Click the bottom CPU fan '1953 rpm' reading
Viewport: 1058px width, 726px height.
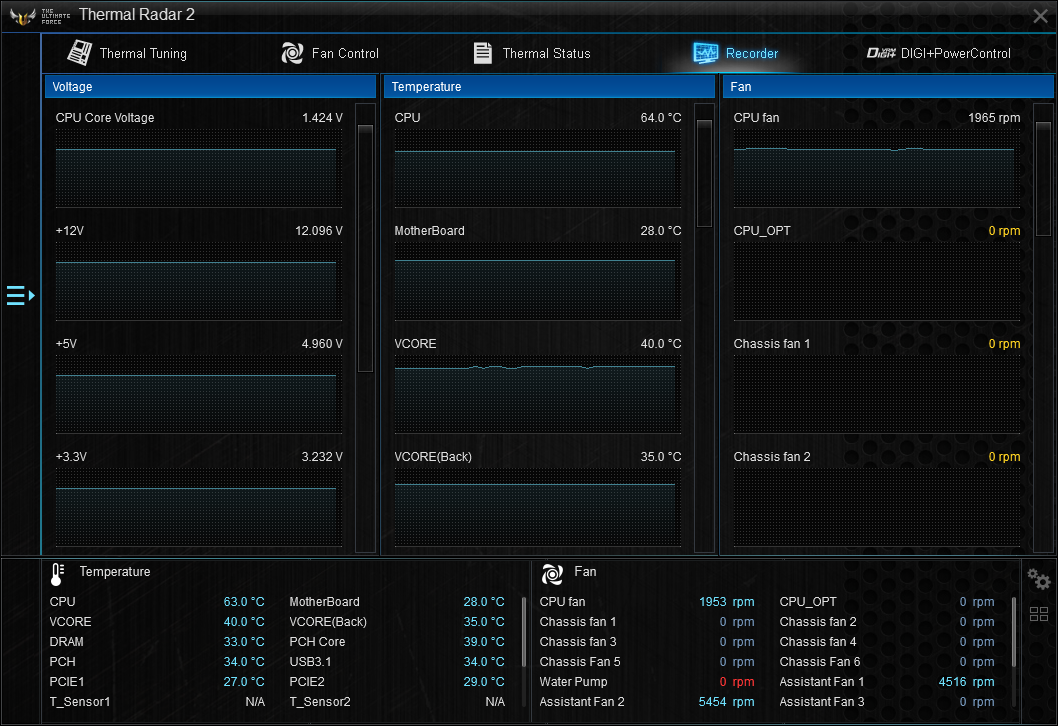tap(726, 601)
